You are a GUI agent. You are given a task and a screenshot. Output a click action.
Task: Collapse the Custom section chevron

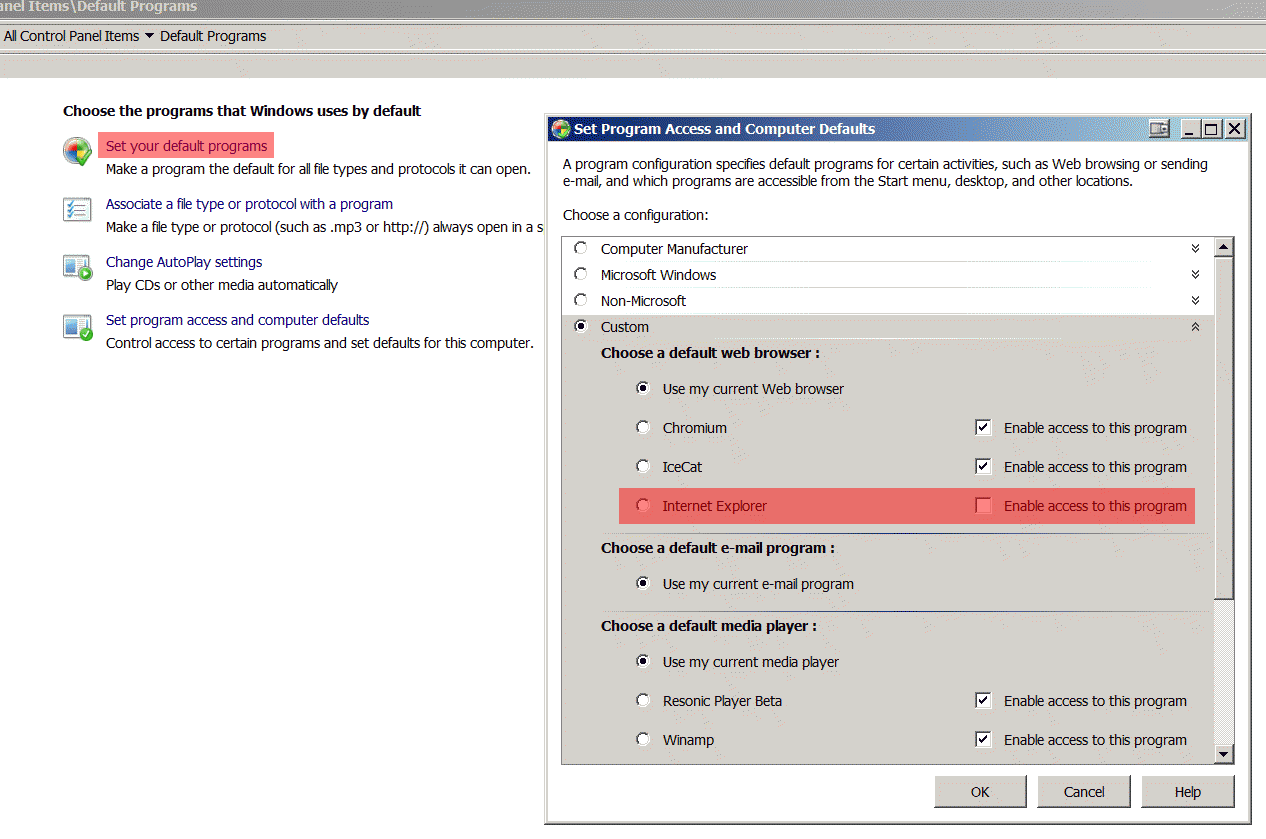(x=1195, y=326)
